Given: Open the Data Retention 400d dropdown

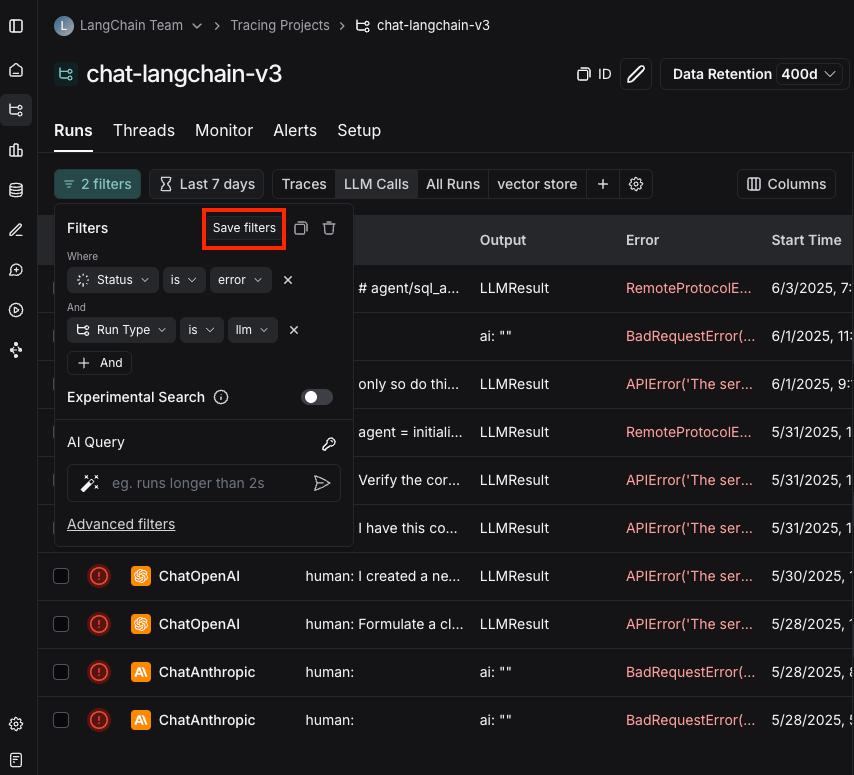Looking at the screenshot, I should [810, 74].
